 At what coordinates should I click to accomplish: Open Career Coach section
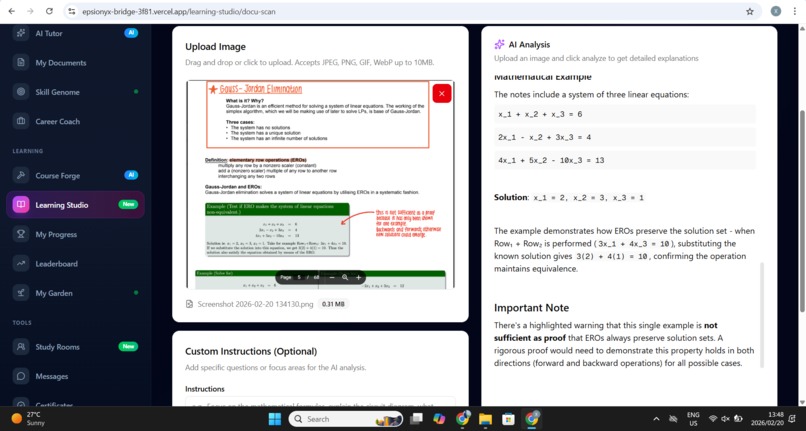tap(75, 121)
